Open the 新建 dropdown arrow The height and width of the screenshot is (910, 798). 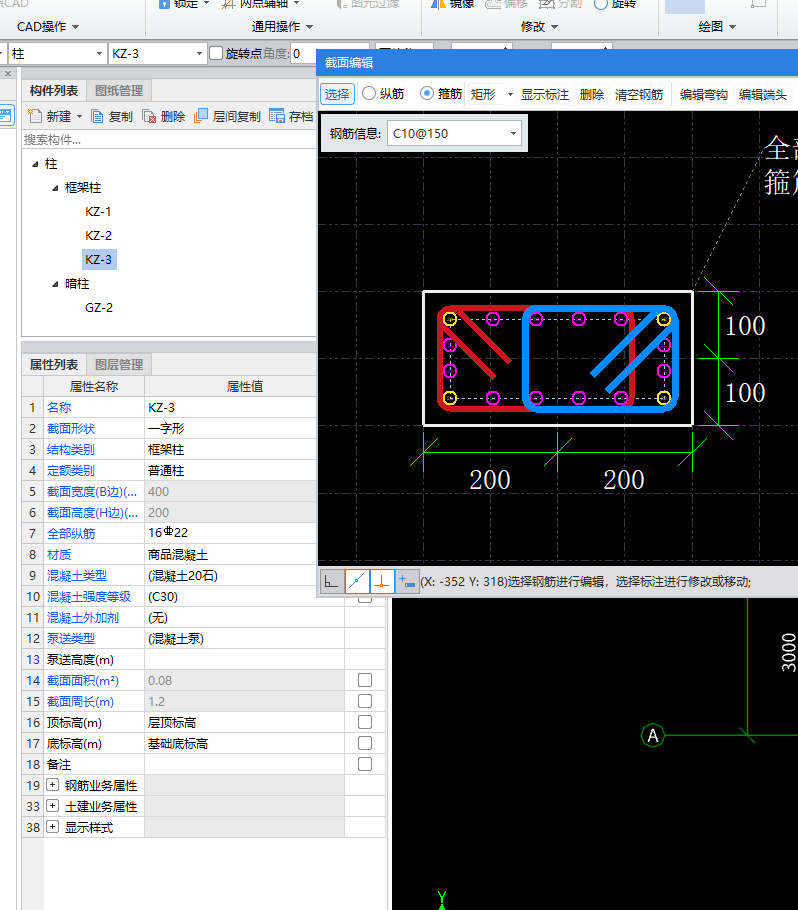[x=80, y=117]
